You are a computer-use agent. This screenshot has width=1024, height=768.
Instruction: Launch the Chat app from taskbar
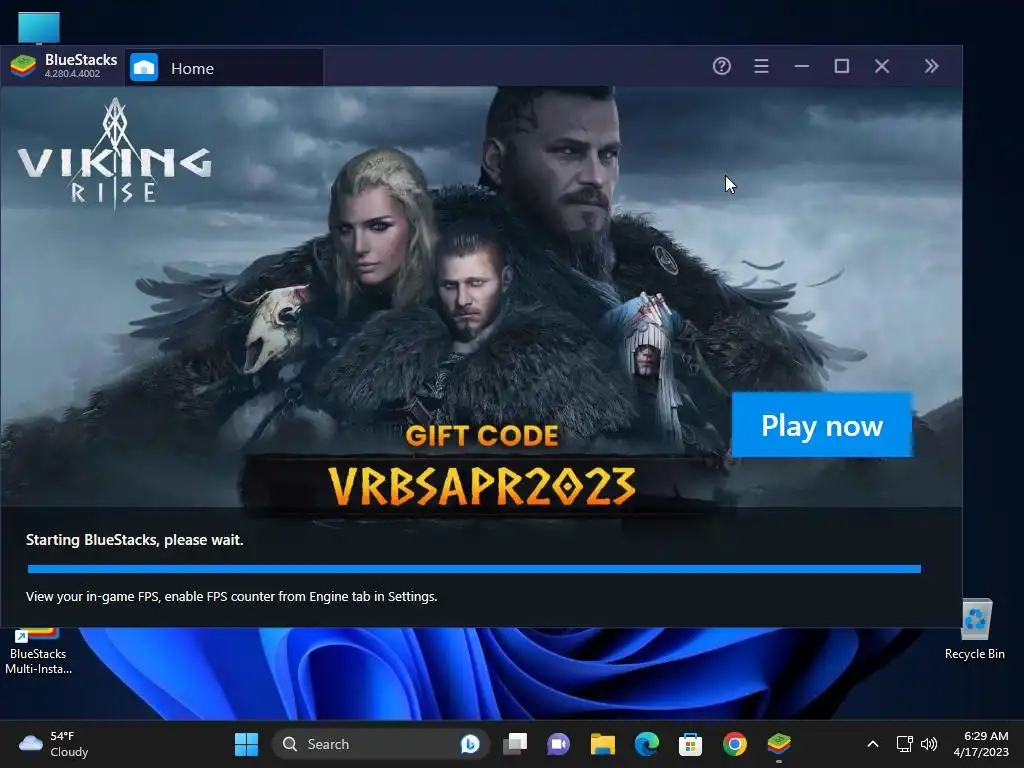click(558, 744)
